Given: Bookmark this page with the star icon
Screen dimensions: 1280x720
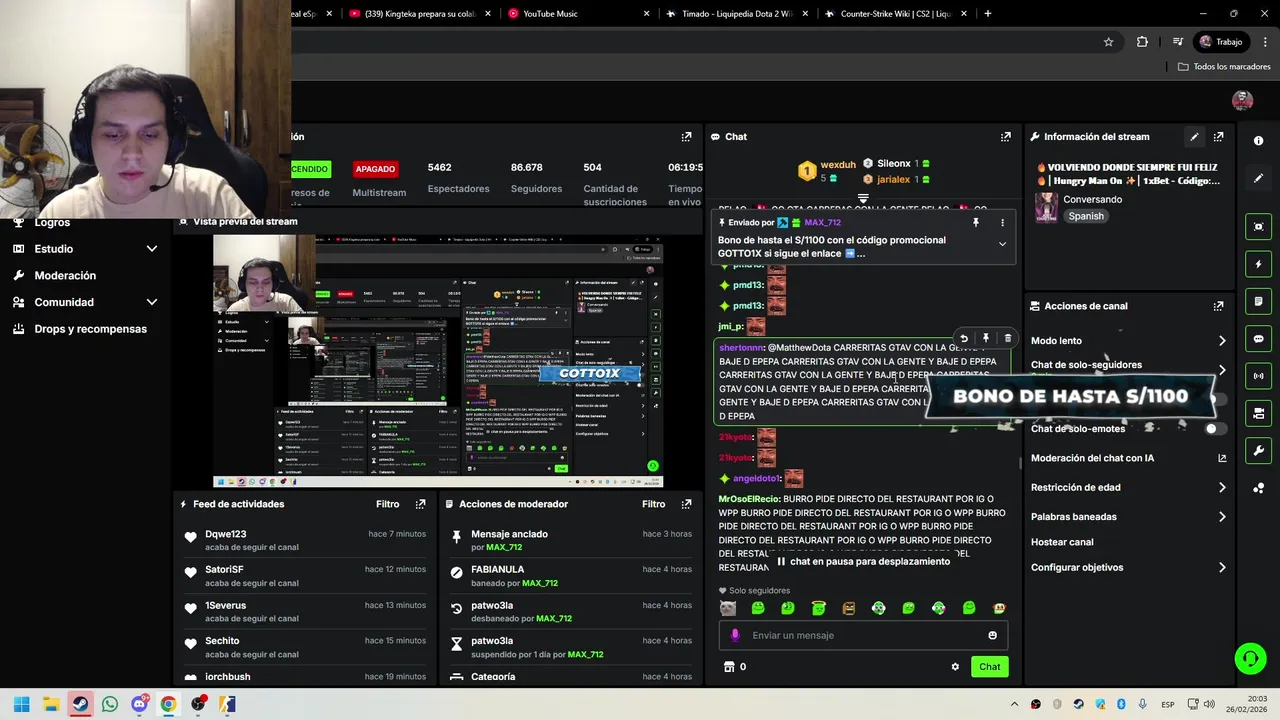Looking at the screenshot, I should [x=1108, y=42].
